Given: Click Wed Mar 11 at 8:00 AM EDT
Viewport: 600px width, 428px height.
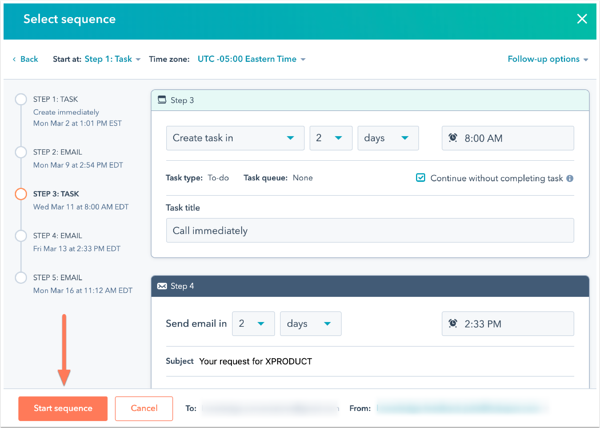Looking at the screenshot, I should click(81, 207).
